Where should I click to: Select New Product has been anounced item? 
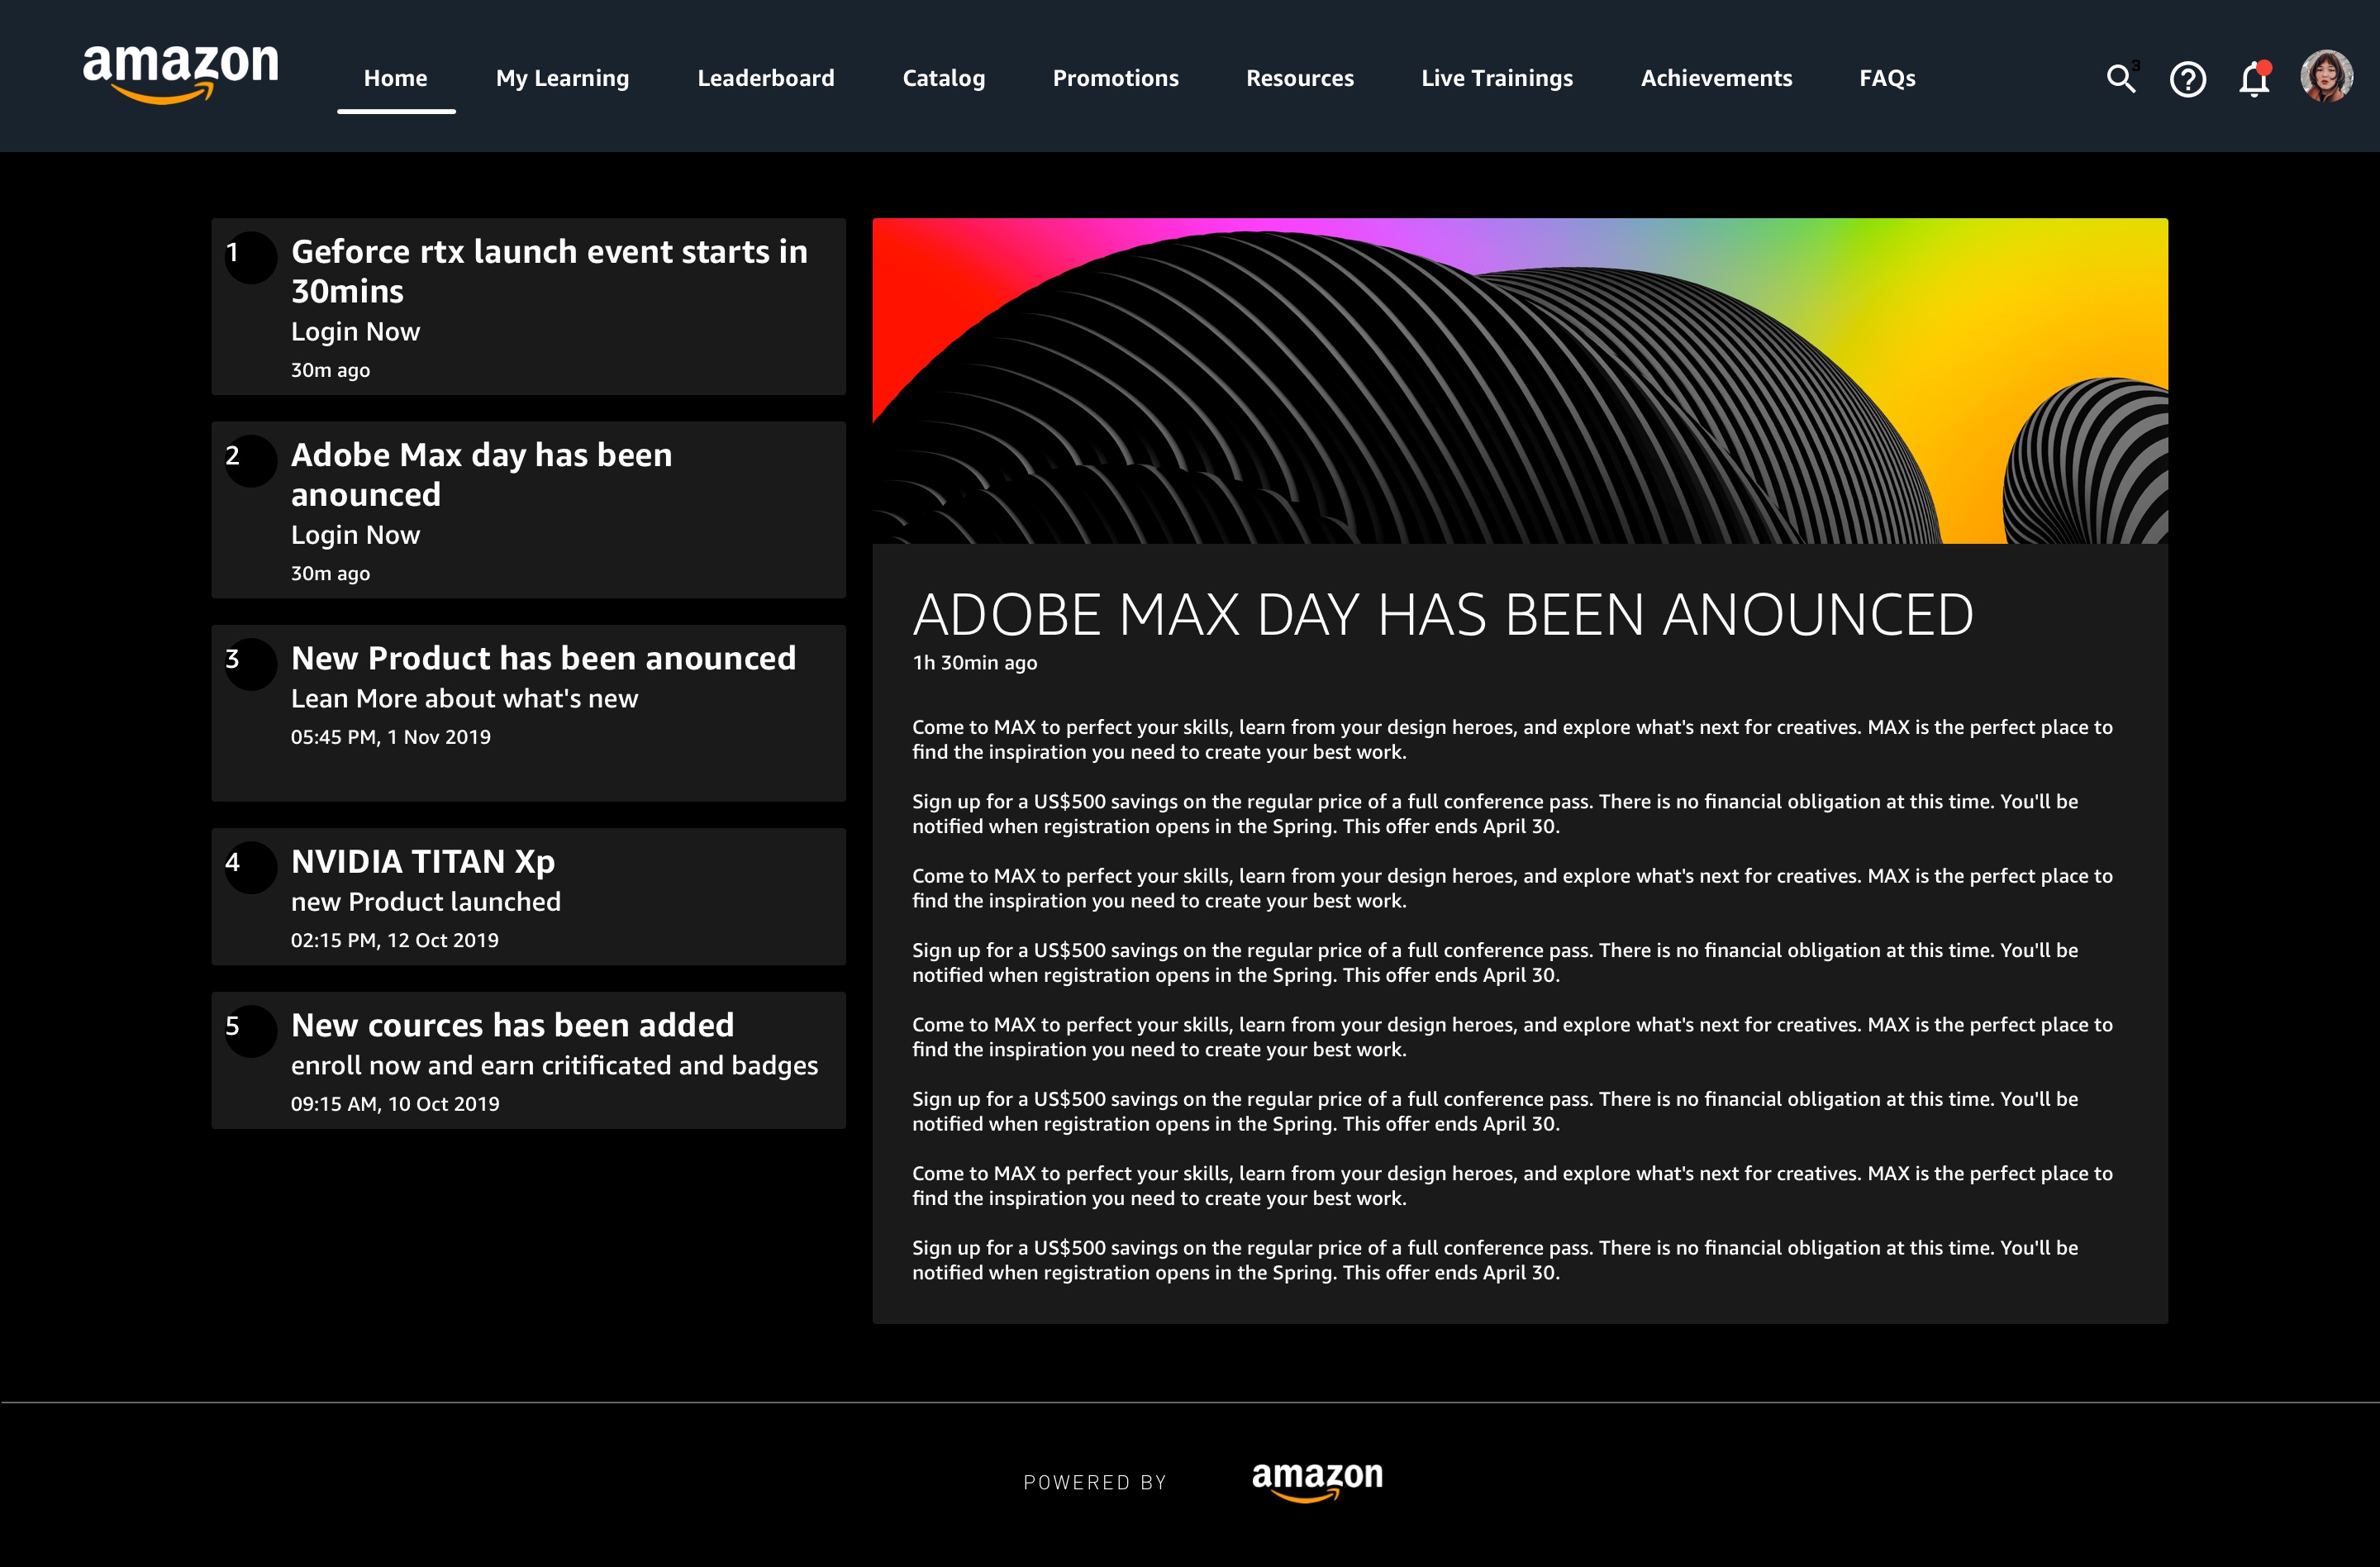pyautogui.click(x=528, y=713)
